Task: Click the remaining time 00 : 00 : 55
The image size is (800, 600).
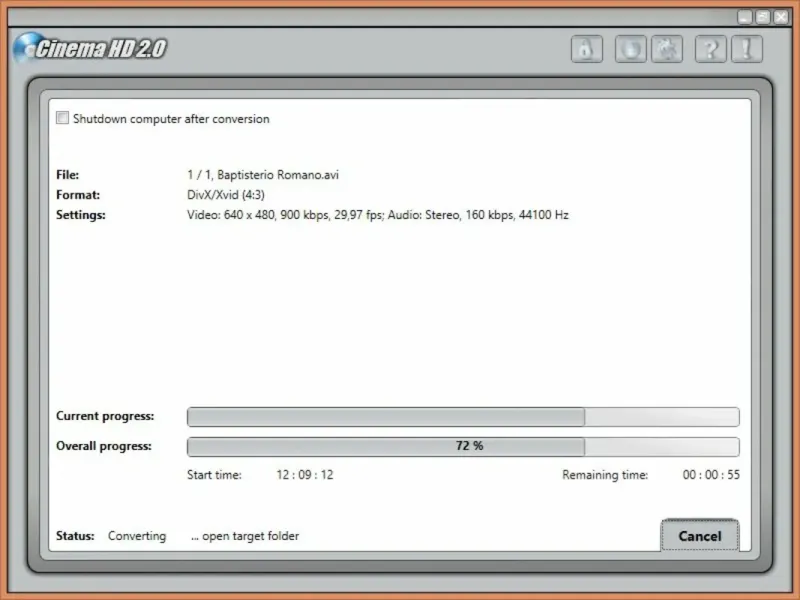Action: point(711,475)
